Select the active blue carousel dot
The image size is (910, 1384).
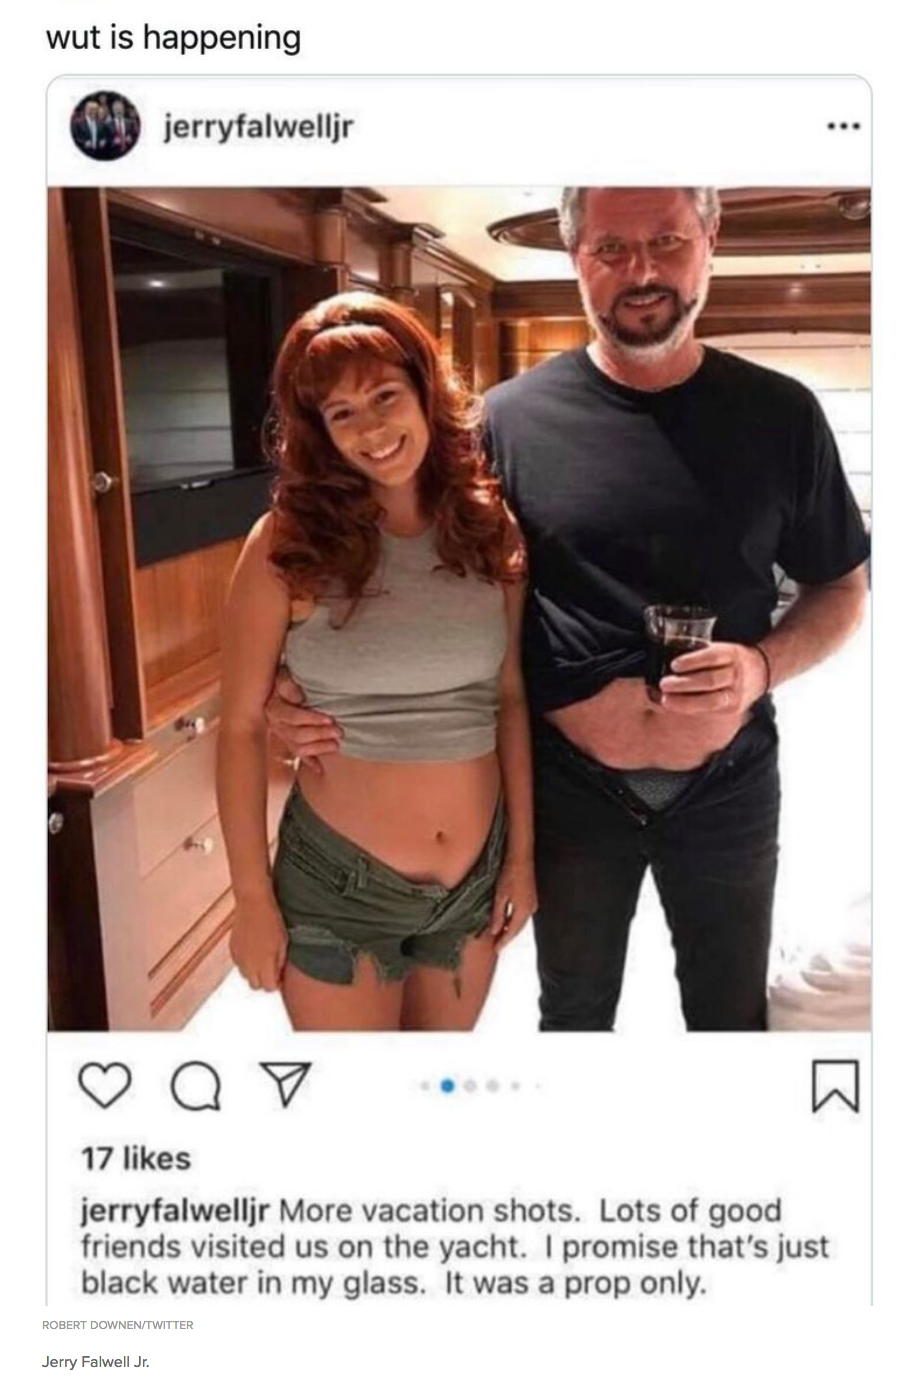pos(447,1085)
